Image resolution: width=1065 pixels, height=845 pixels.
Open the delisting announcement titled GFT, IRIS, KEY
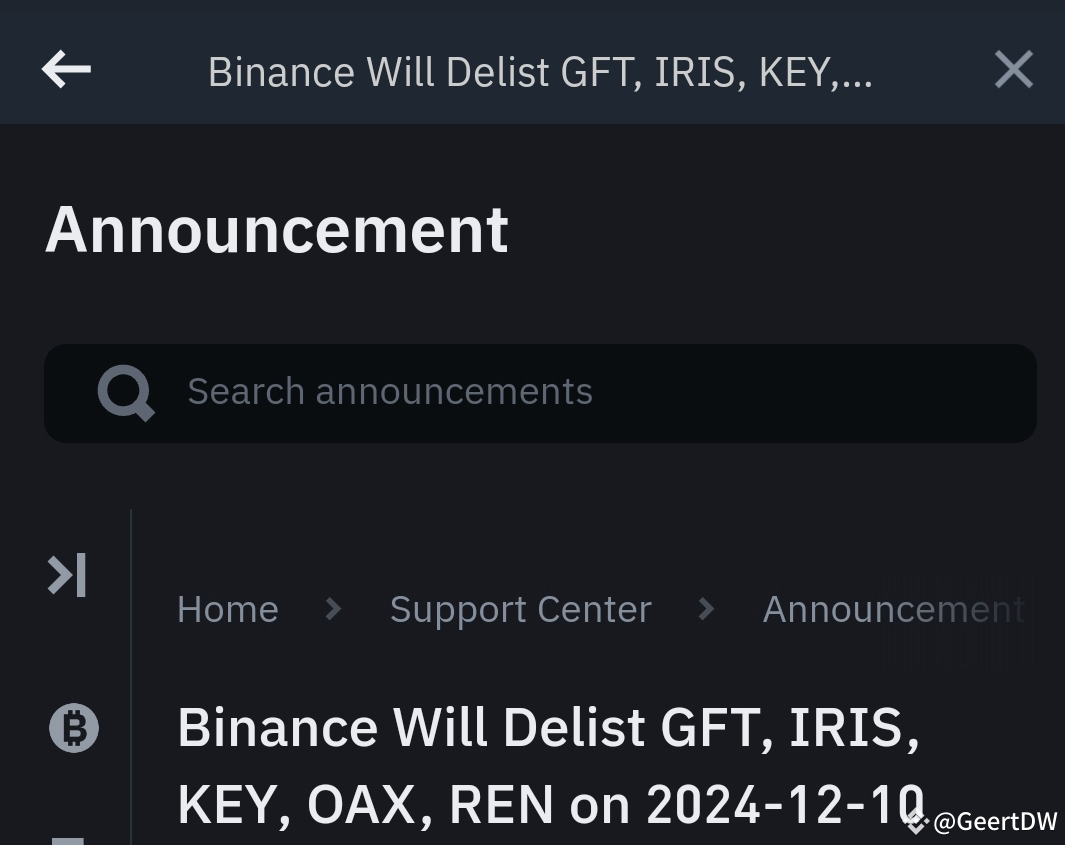pos(550,765)
